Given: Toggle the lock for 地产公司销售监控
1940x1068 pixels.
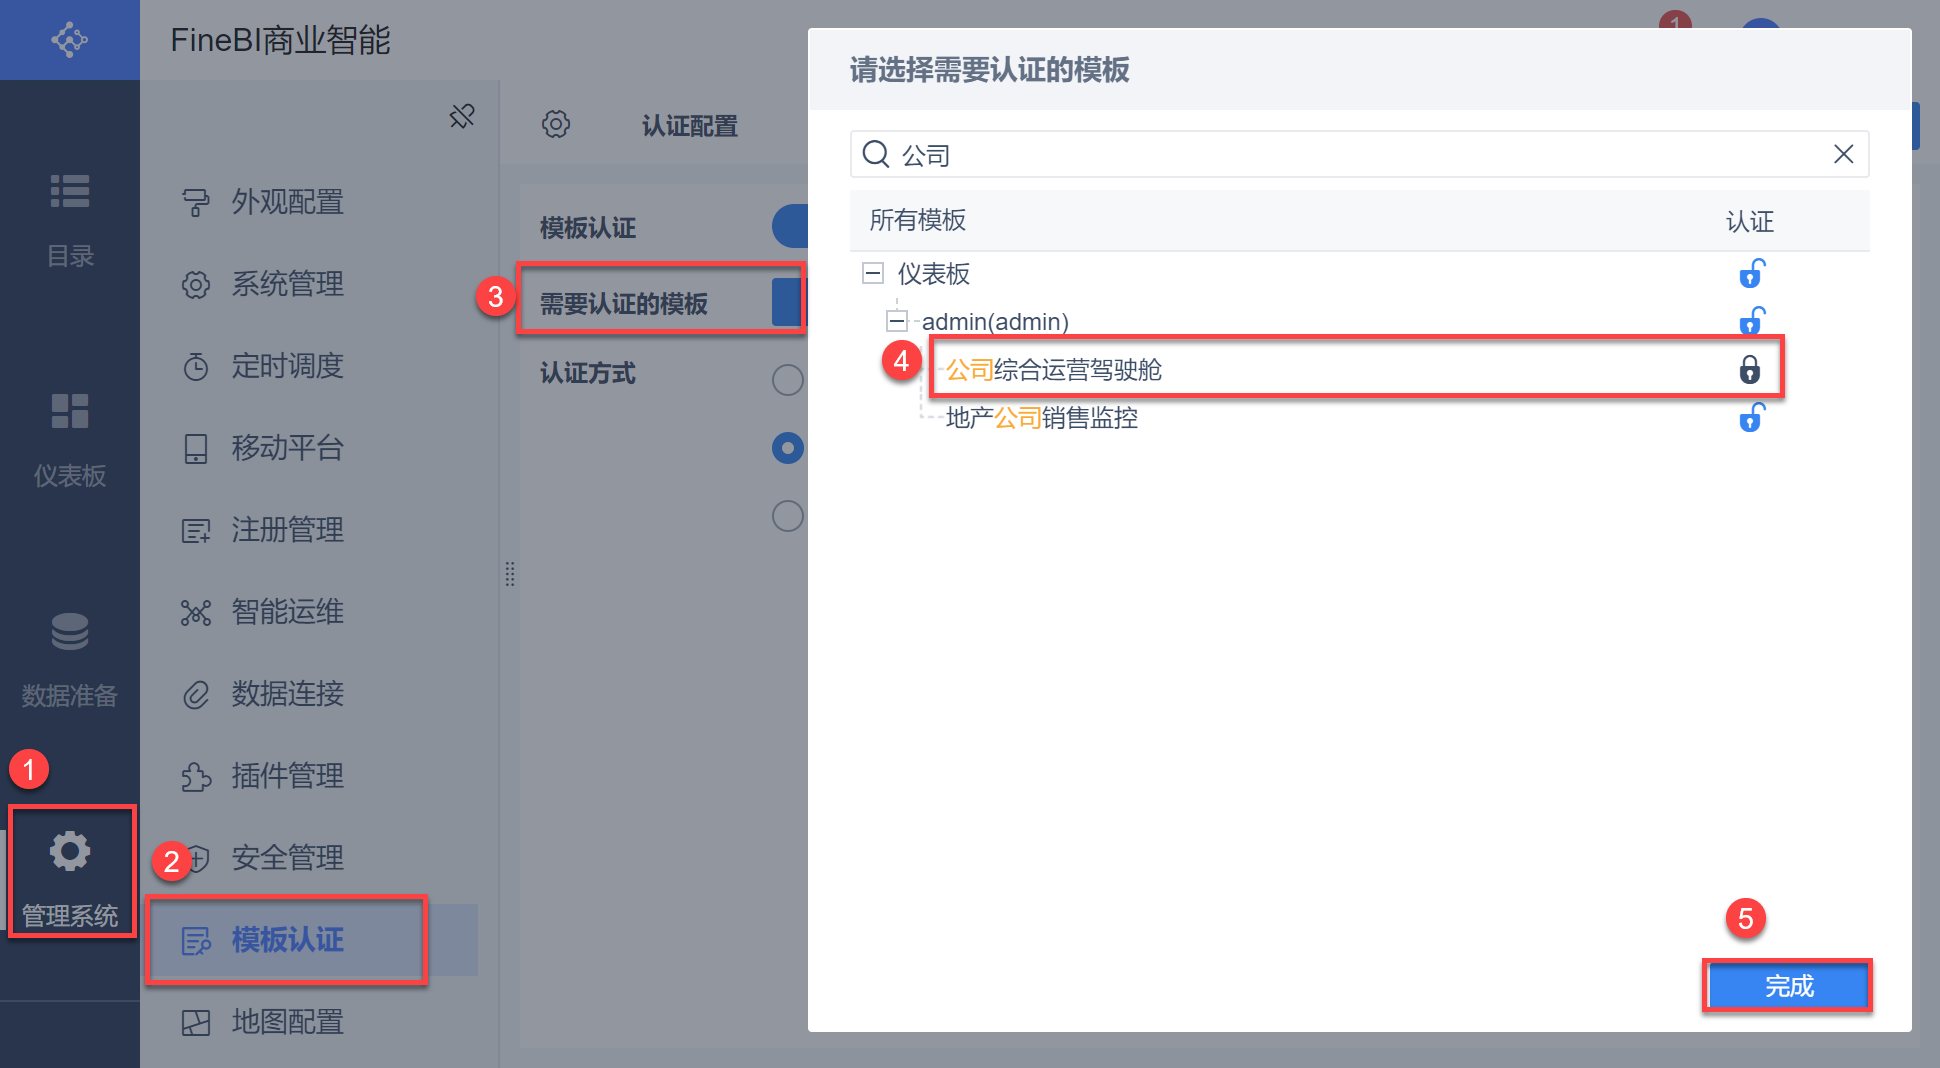Looking at the screenshot, I should coord(1751,417).
